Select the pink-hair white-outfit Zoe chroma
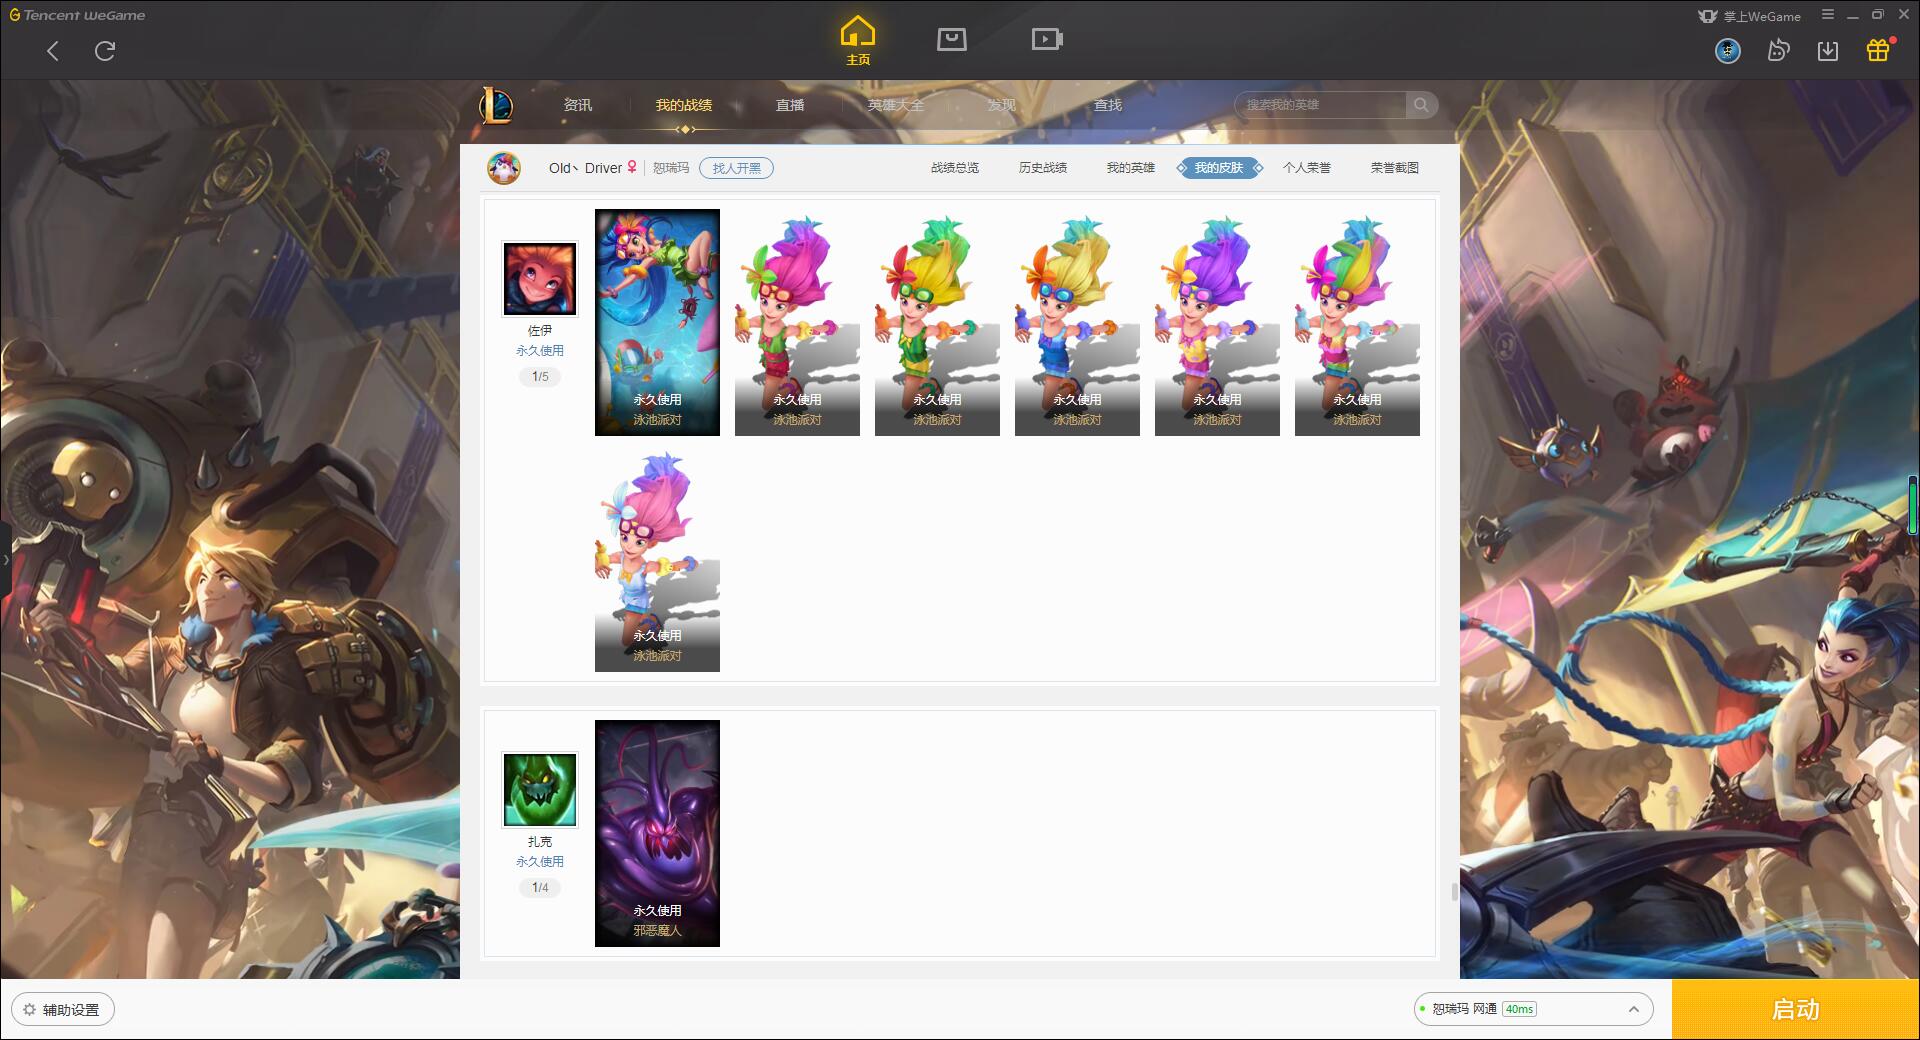This screenshot has width=1920, height=1040. click(x=657, y=558)
